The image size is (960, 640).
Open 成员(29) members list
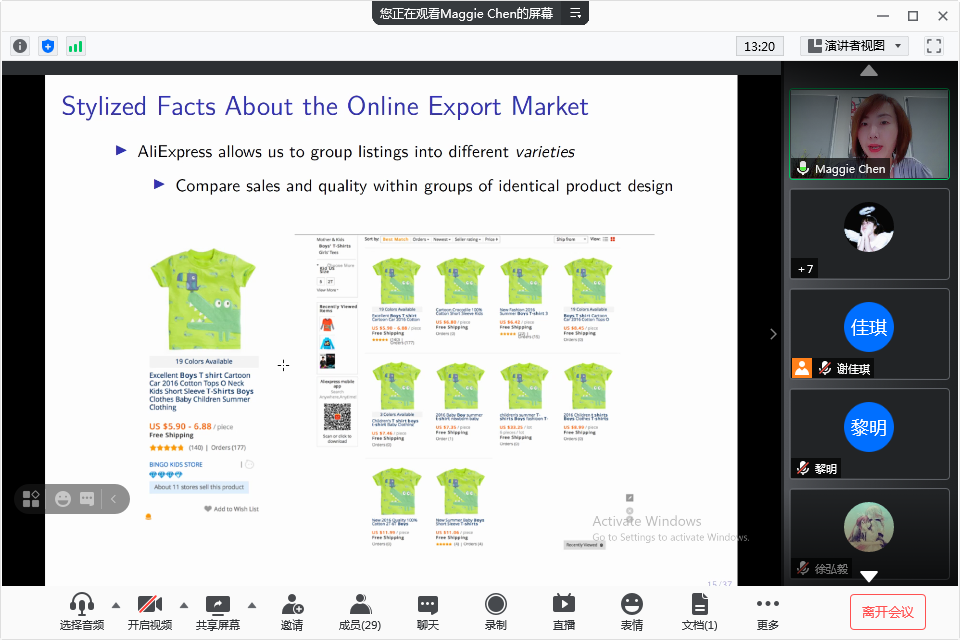[360, 612]
